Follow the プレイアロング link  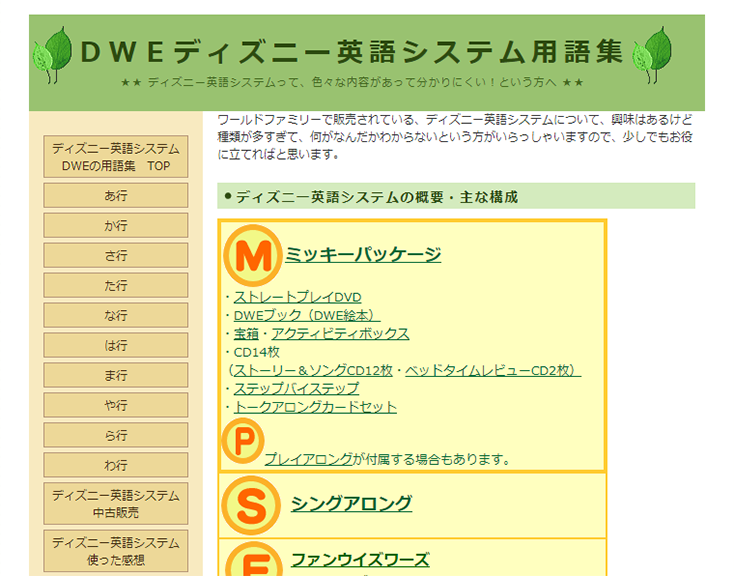click(x=308, y=459)
